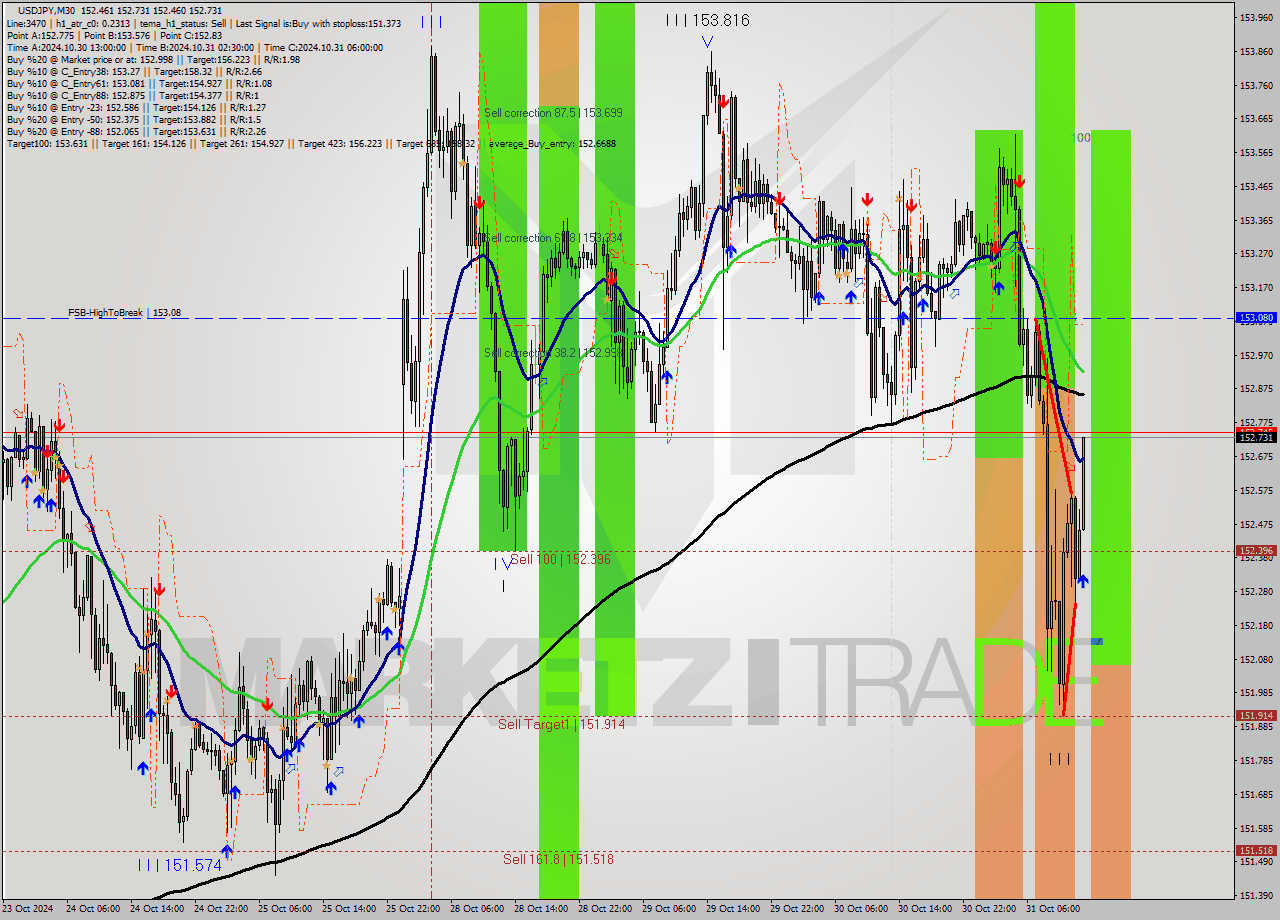Screen dimensions: 1280x920
Task: Click the '| | | 153.816' high label
Action: [x=708, y=20]
